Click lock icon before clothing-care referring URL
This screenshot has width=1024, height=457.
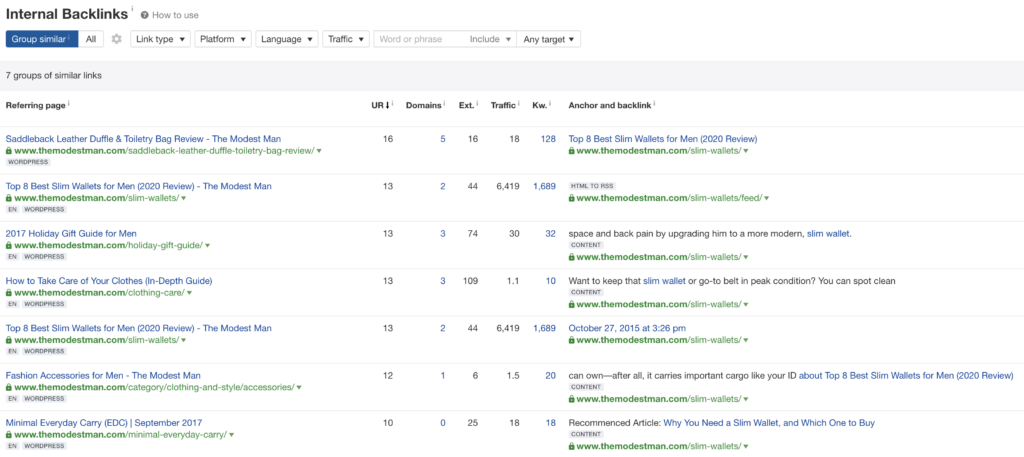pyautogui.click(x=8, y=292)
